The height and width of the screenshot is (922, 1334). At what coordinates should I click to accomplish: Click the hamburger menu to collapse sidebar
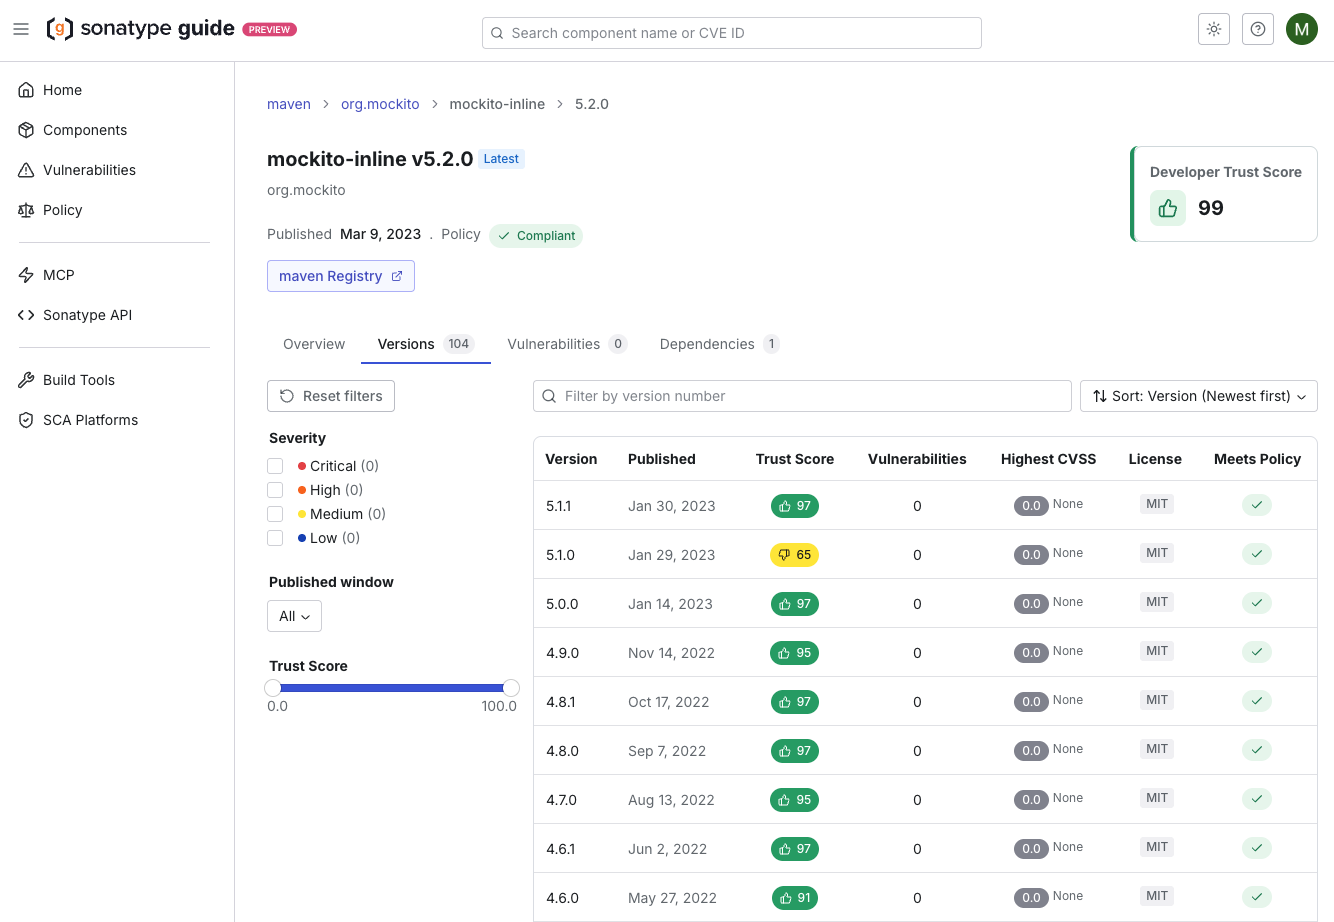pyautogui.click(x=21, y=29)
